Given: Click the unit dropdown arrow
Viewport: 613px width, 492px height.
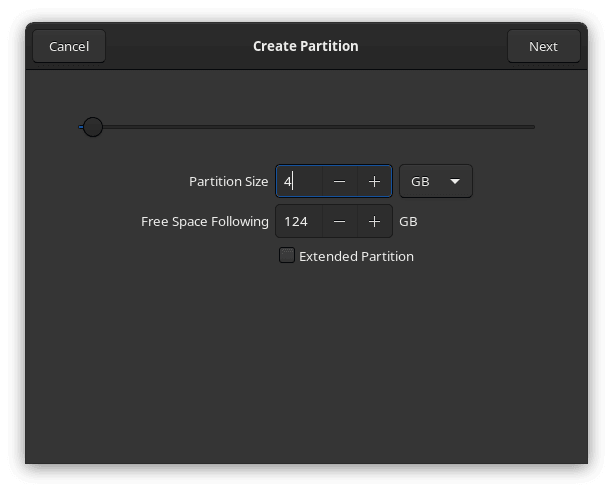Looking at the screenshot, I should pos(455,181).
